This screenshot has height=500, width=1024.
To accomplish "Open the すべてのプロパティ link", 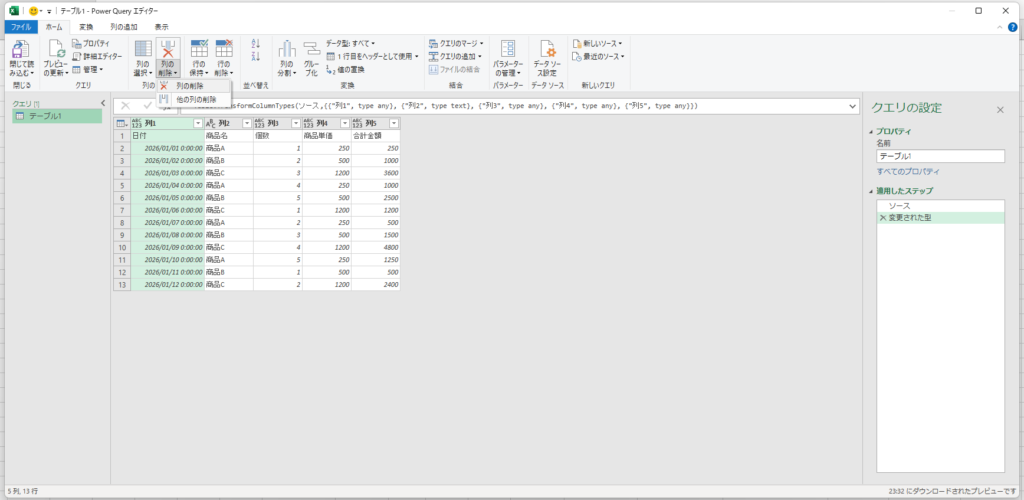I will (909, 171).
